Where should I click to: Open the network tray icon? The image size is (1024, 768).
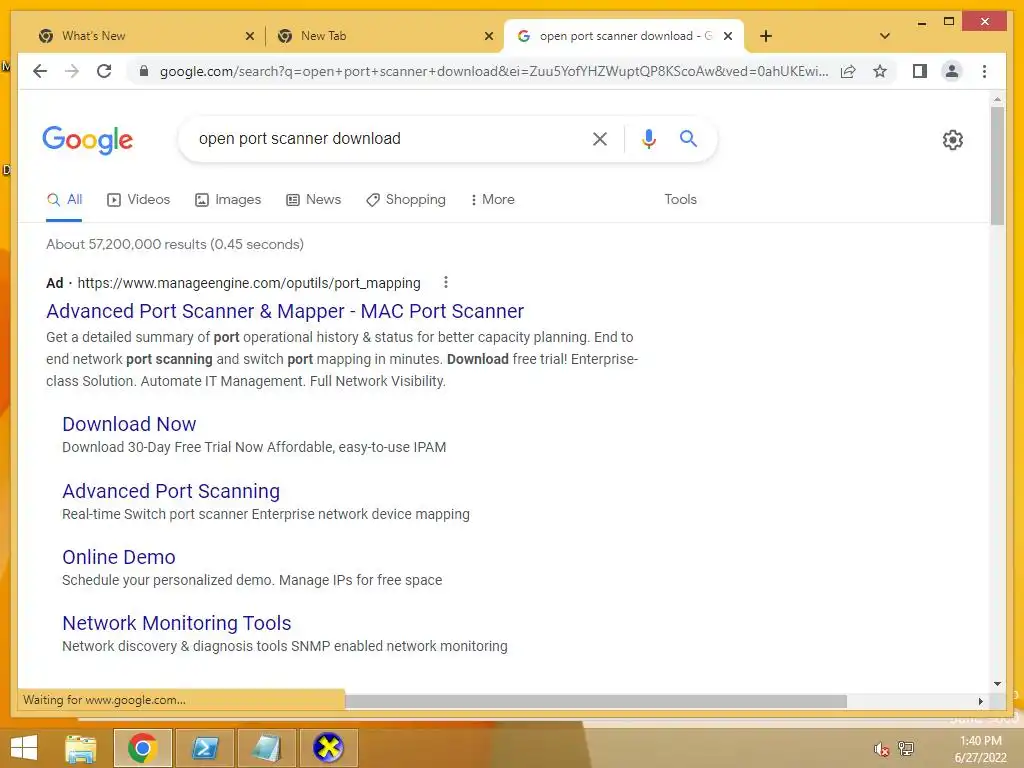click(x=906, y=748)
